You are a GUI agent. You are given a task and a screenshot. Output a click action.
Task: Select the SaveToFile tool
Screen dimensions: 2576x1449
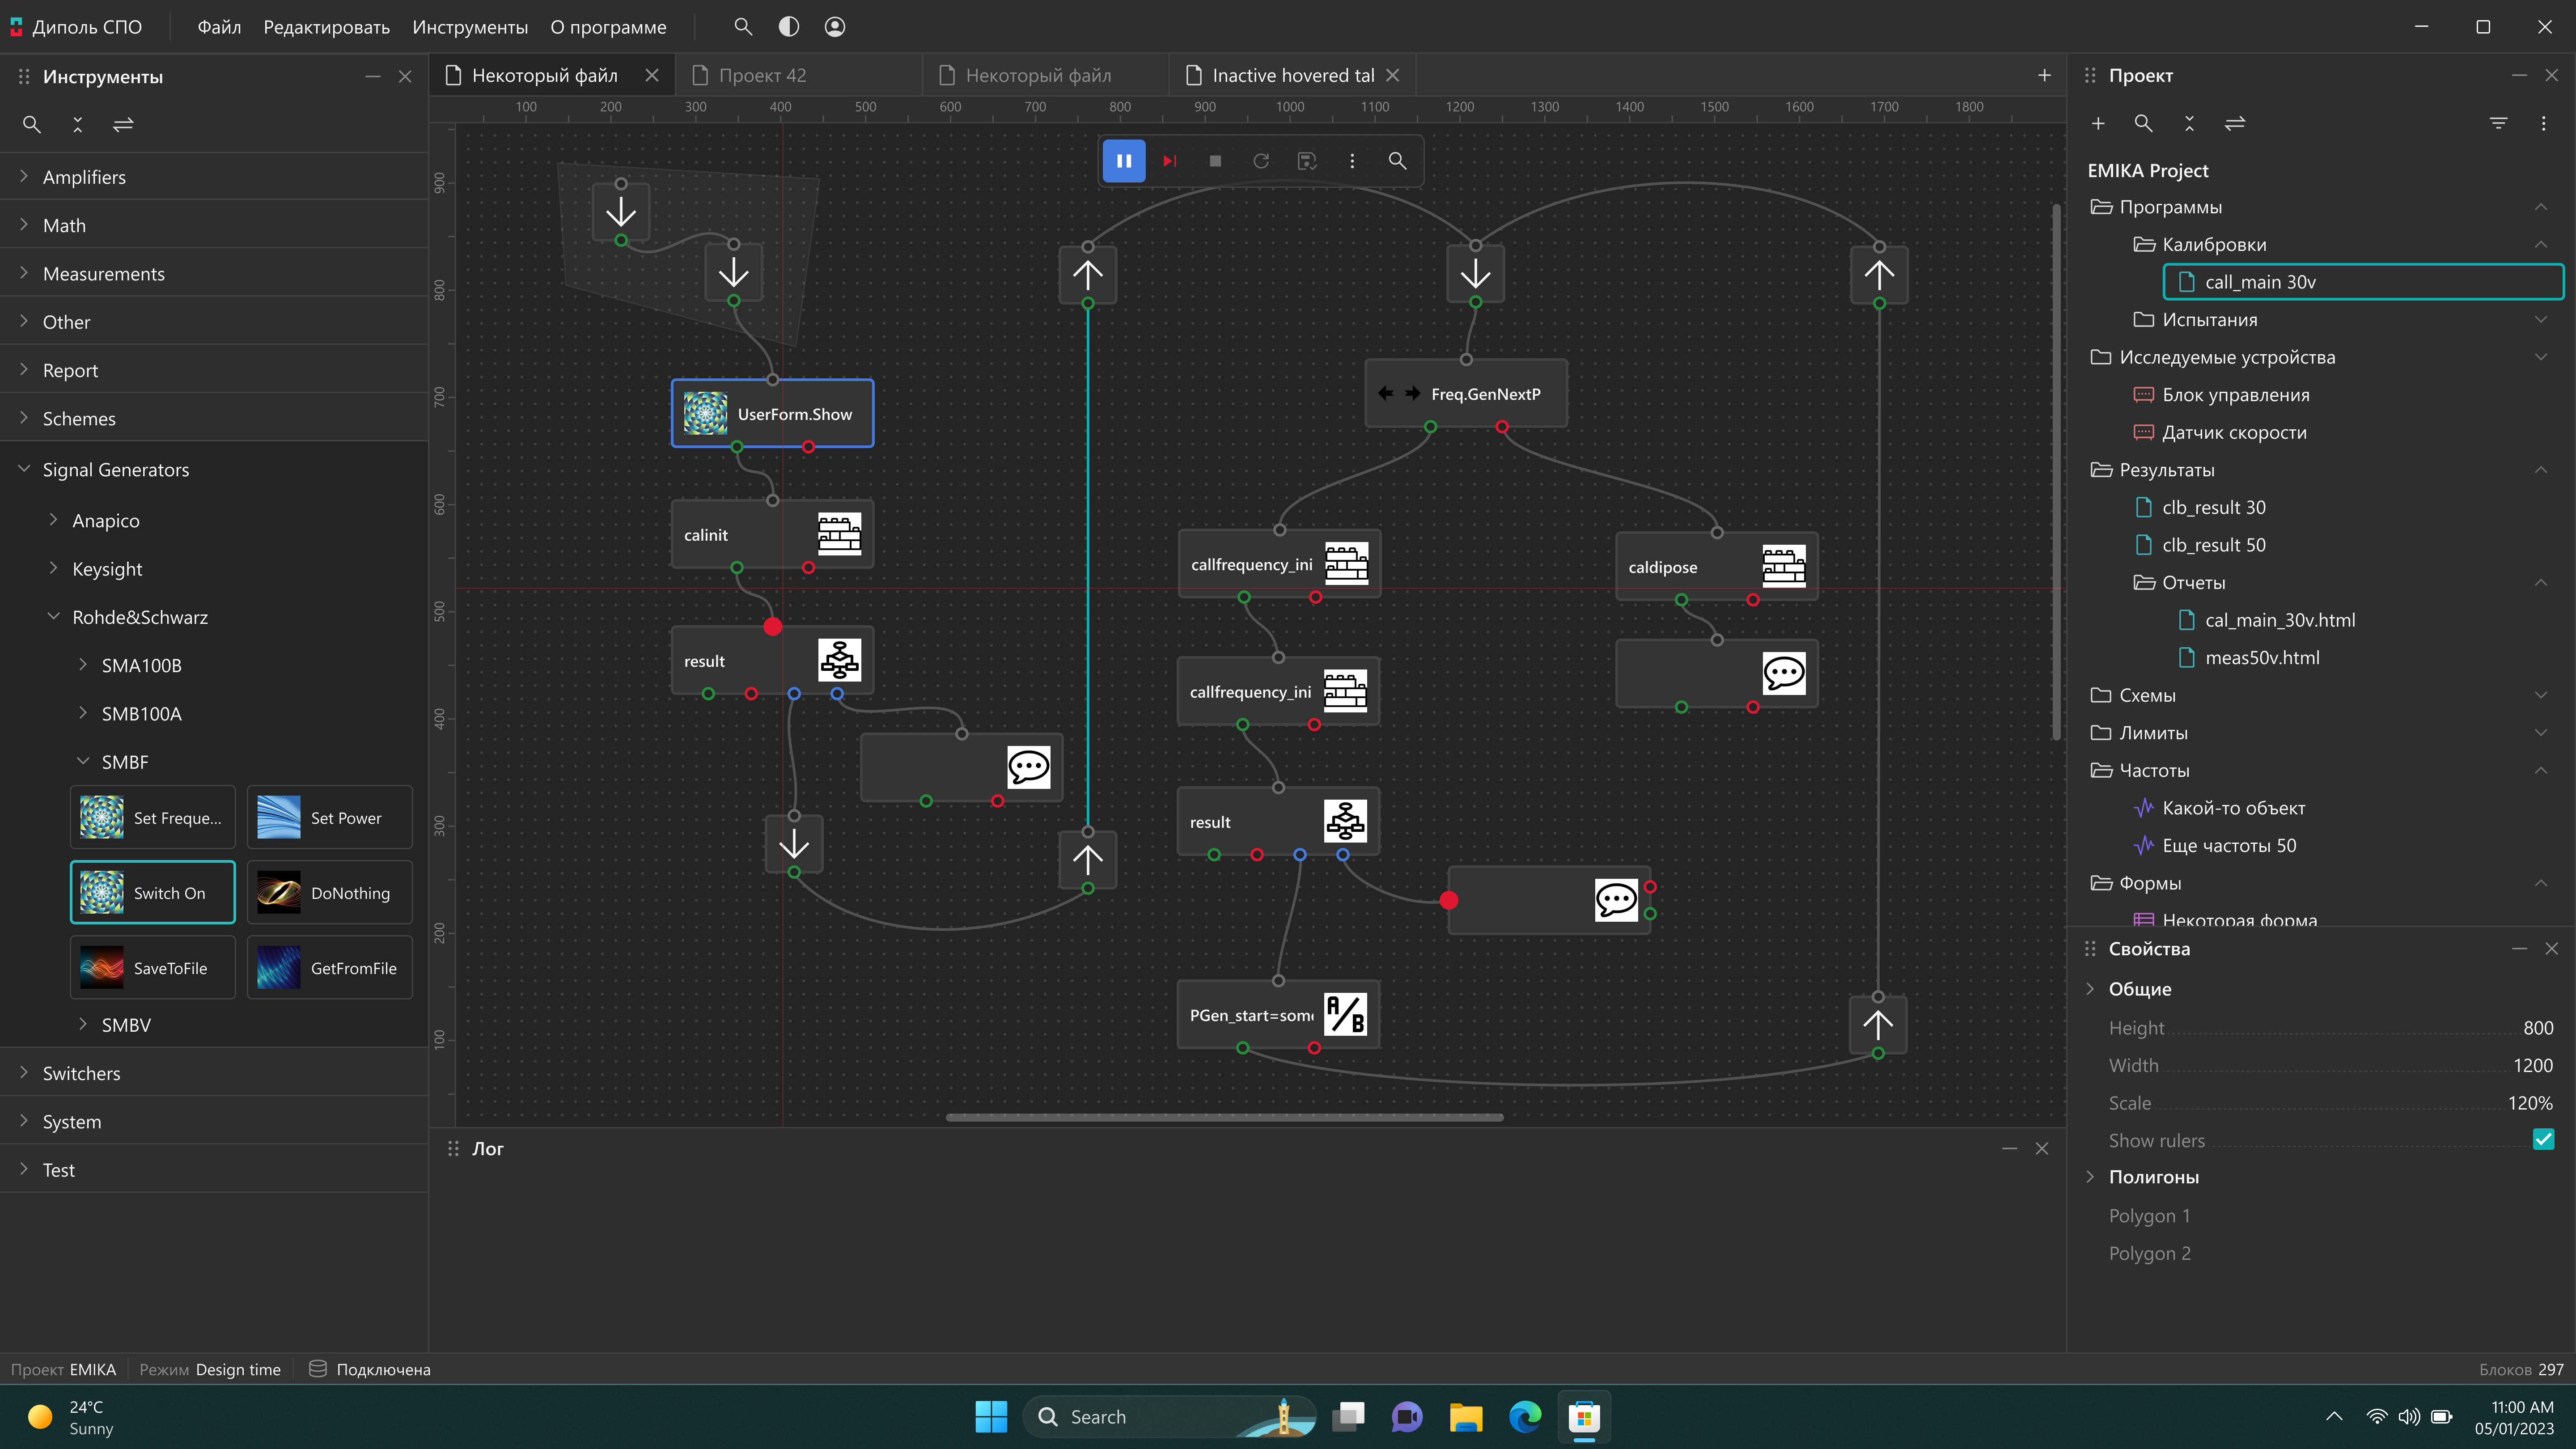pos(153,968)
